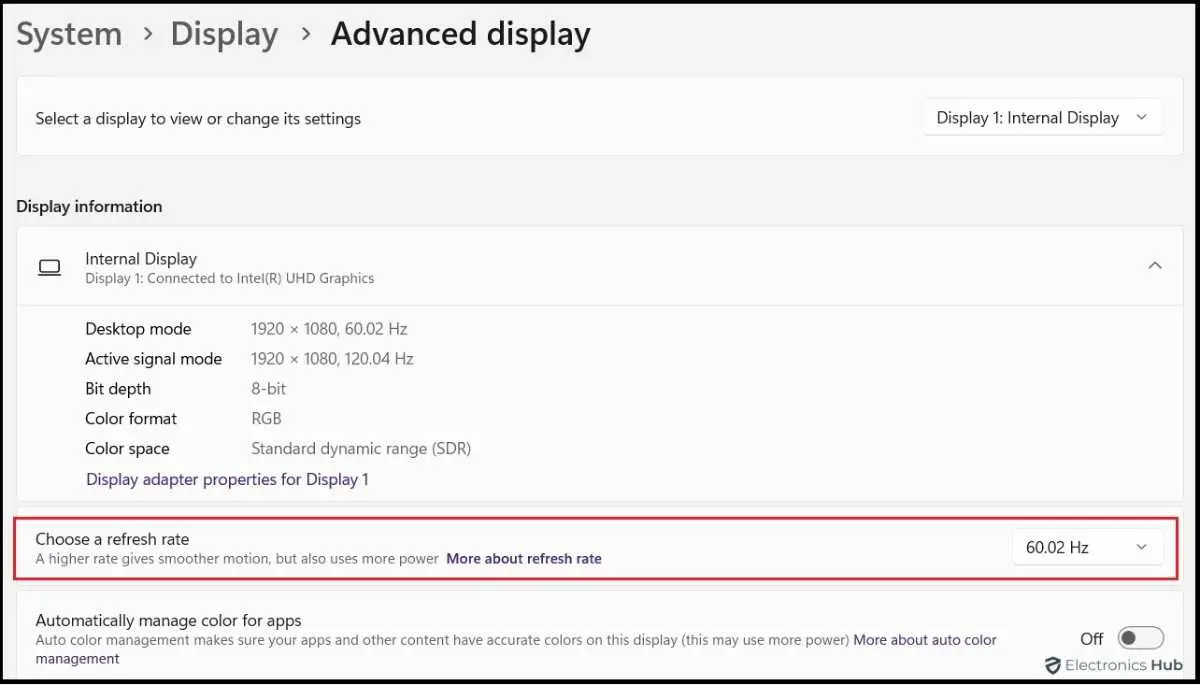The image size is (1200, 685).
Task: Toggle Automatically manage color for apps switch
Action: [1140, 638]
